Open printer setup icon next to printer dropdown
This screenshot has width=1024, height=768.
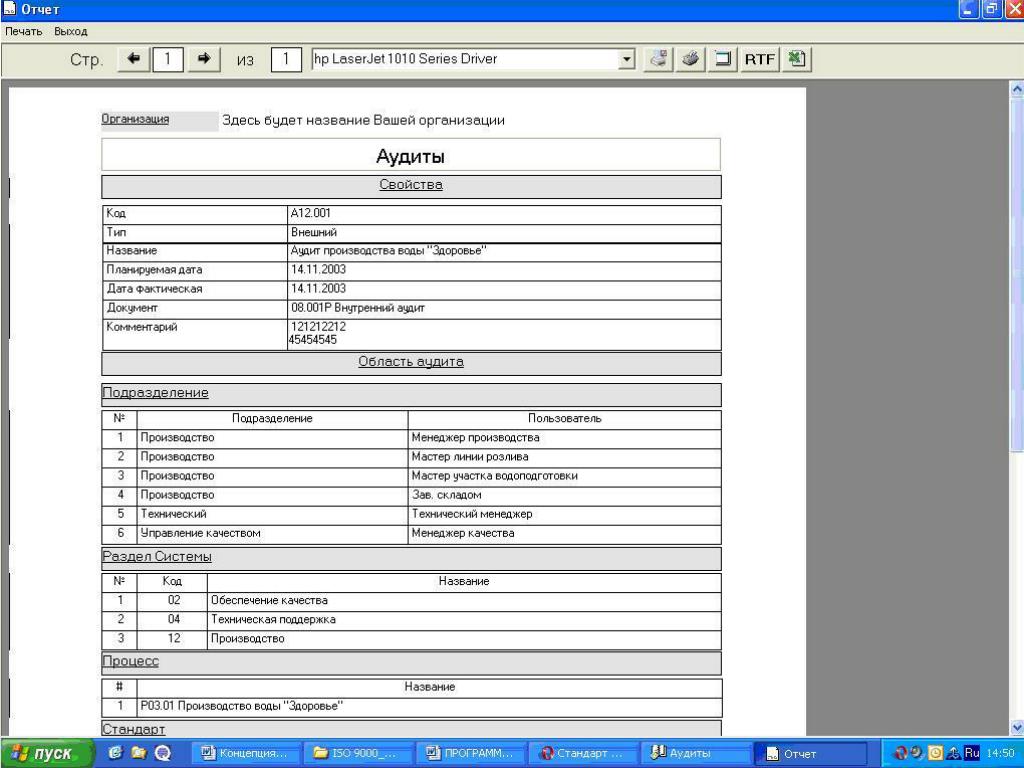[x=659, y=59]
